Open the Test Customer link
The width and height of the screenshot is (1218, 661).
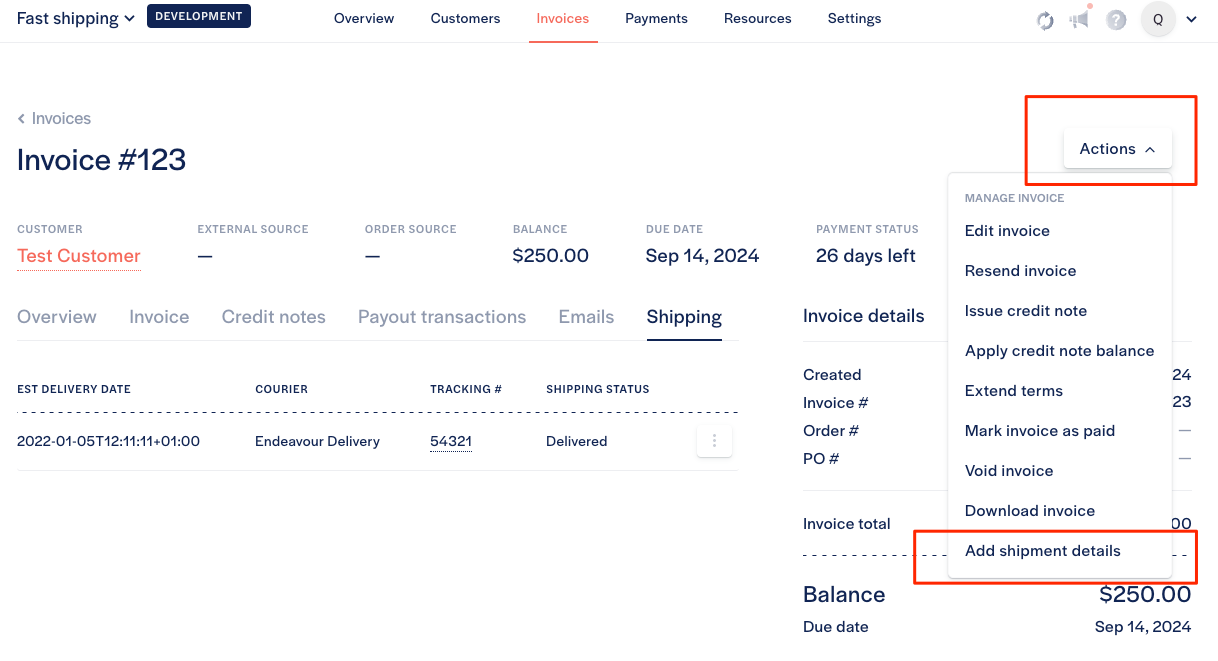pyautogui.click(x=79, y=256)
